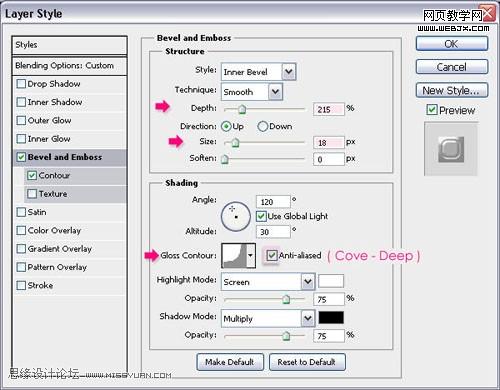Click the angle and altitude dial

click(236, 216)
